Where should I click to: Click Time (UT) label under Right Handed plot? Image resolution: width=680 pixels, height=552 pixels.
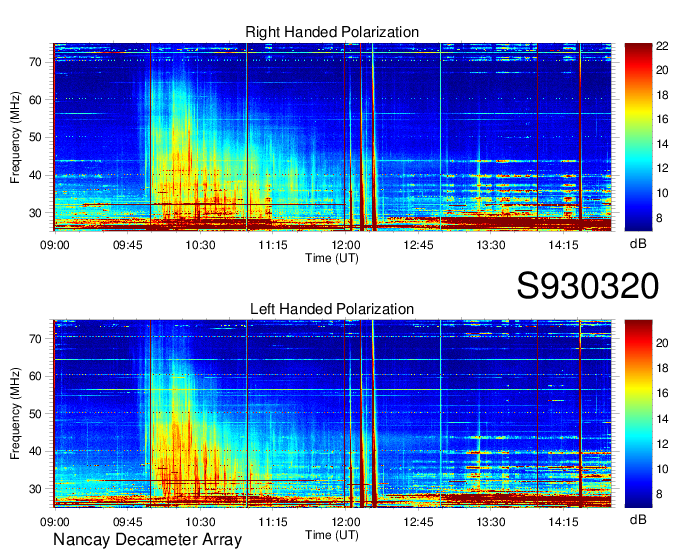click(332, 258)
